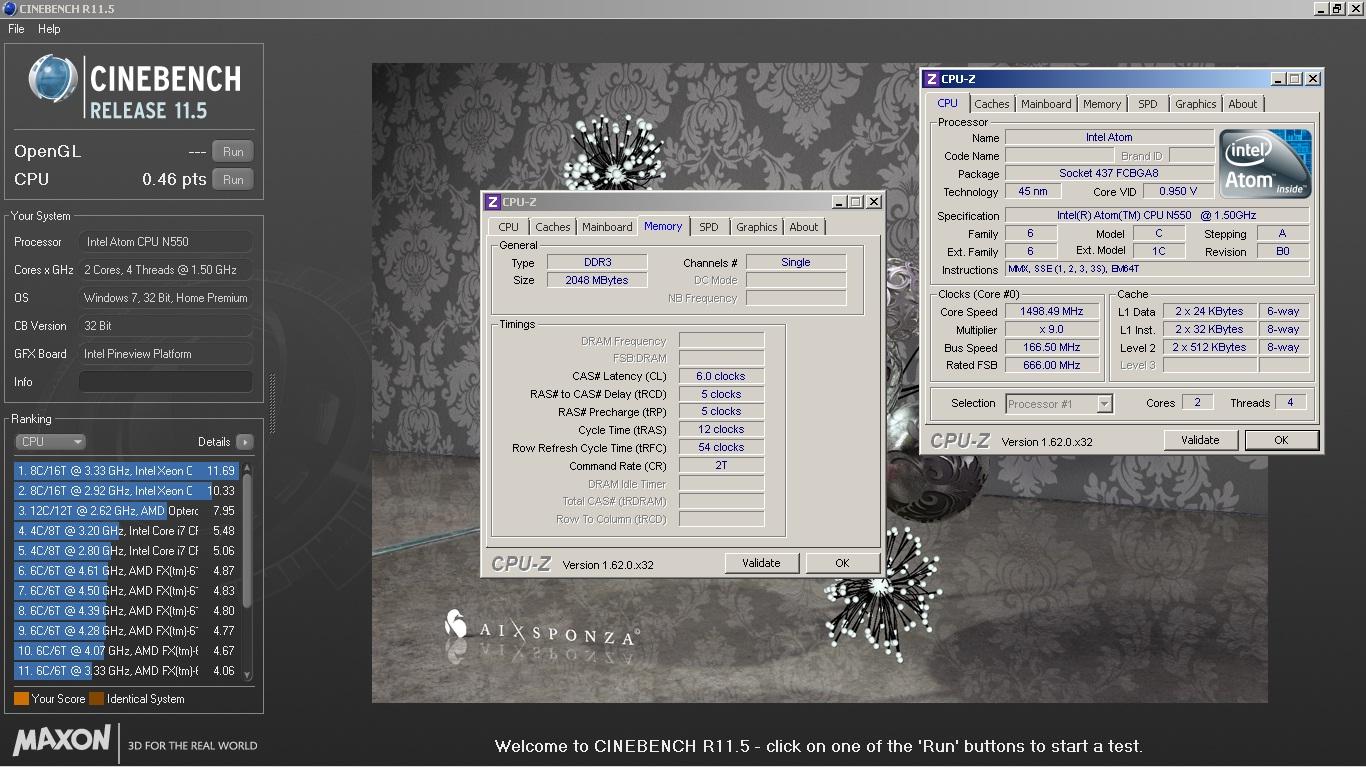Click the Intel Atom inside logo
Screen dimensions: 1366x768
[1266, 164]
